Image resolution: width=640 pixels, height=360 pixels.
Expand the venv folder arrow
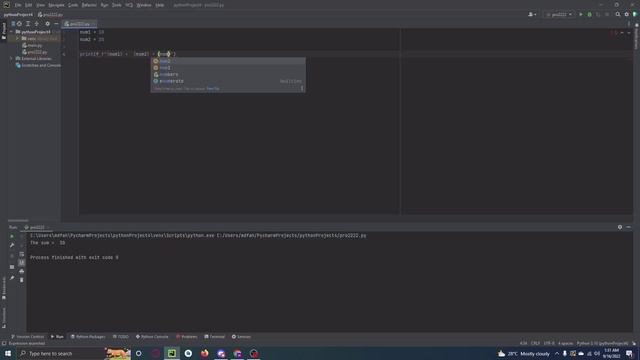point(18,39)
